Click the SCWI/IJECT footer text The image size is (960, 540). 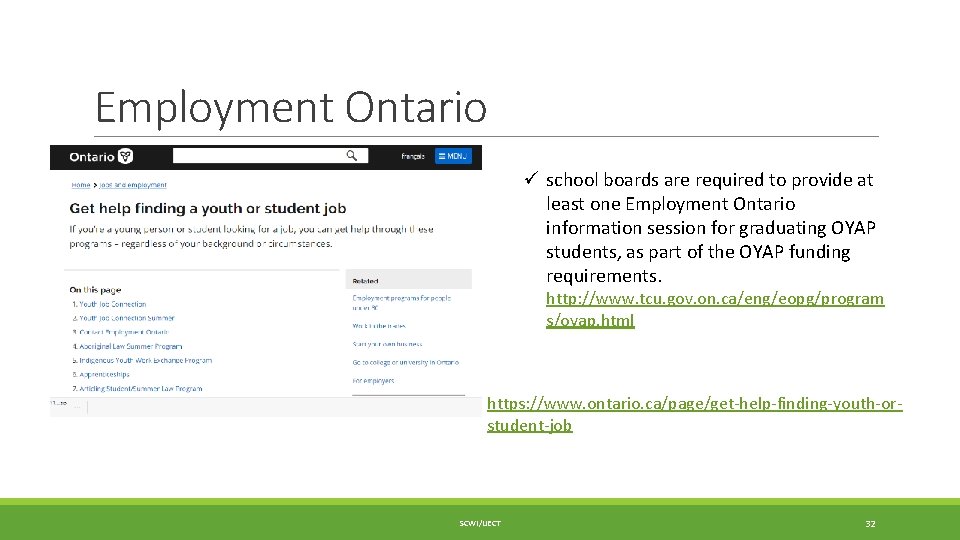coord(480,523)
